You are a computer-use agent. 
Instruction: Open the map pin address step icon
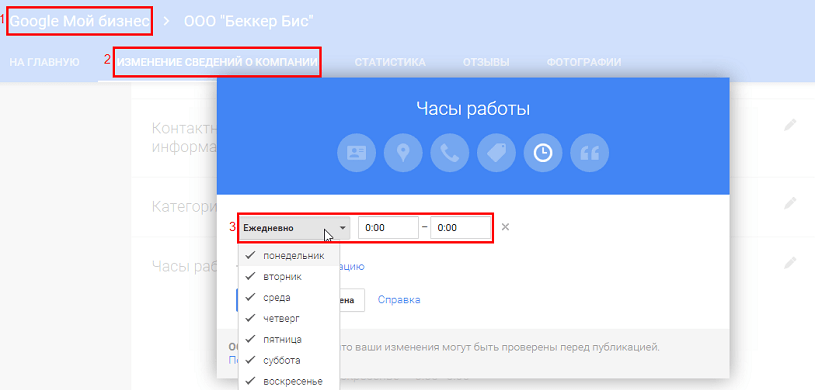[403, 152]
